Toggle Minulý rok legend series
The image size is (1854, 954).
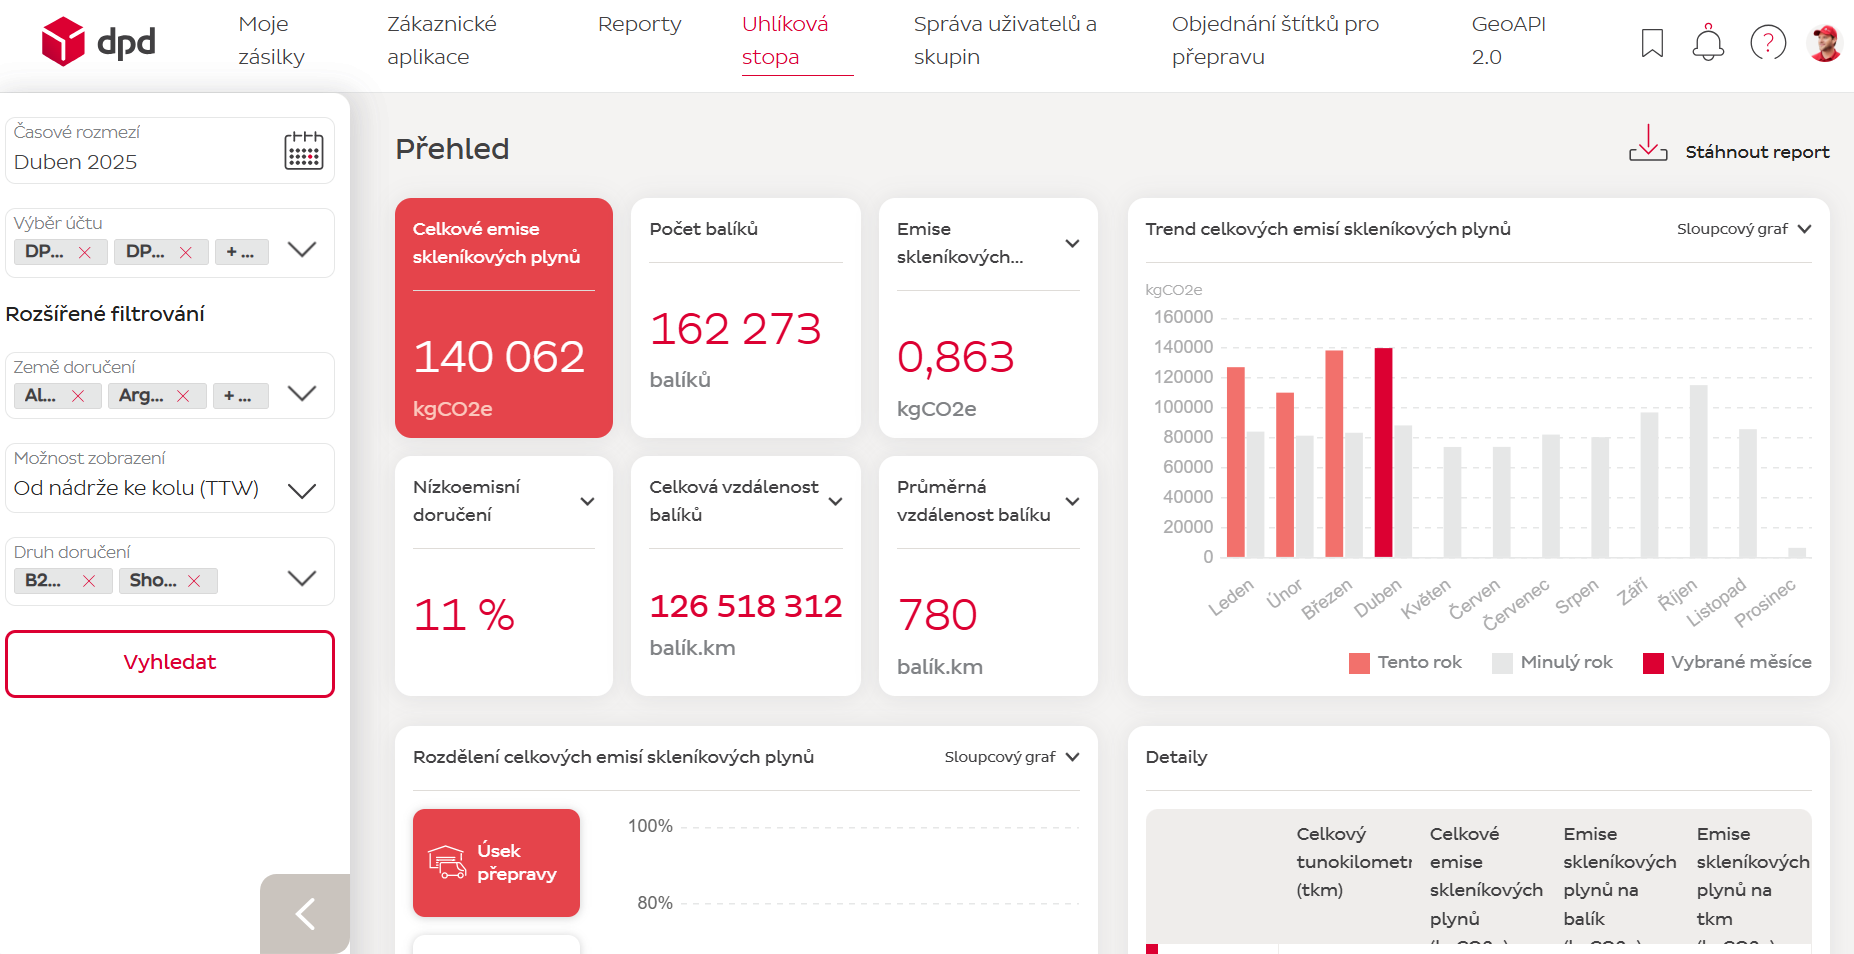(1552, 663)
